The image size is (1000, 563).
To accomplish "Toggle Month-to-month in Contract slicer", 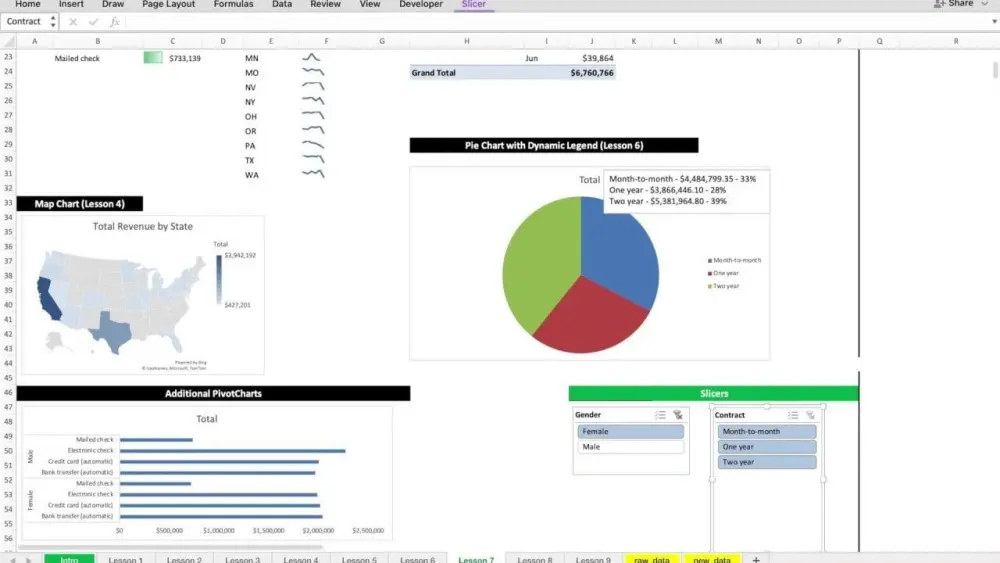I will point(767,432).
